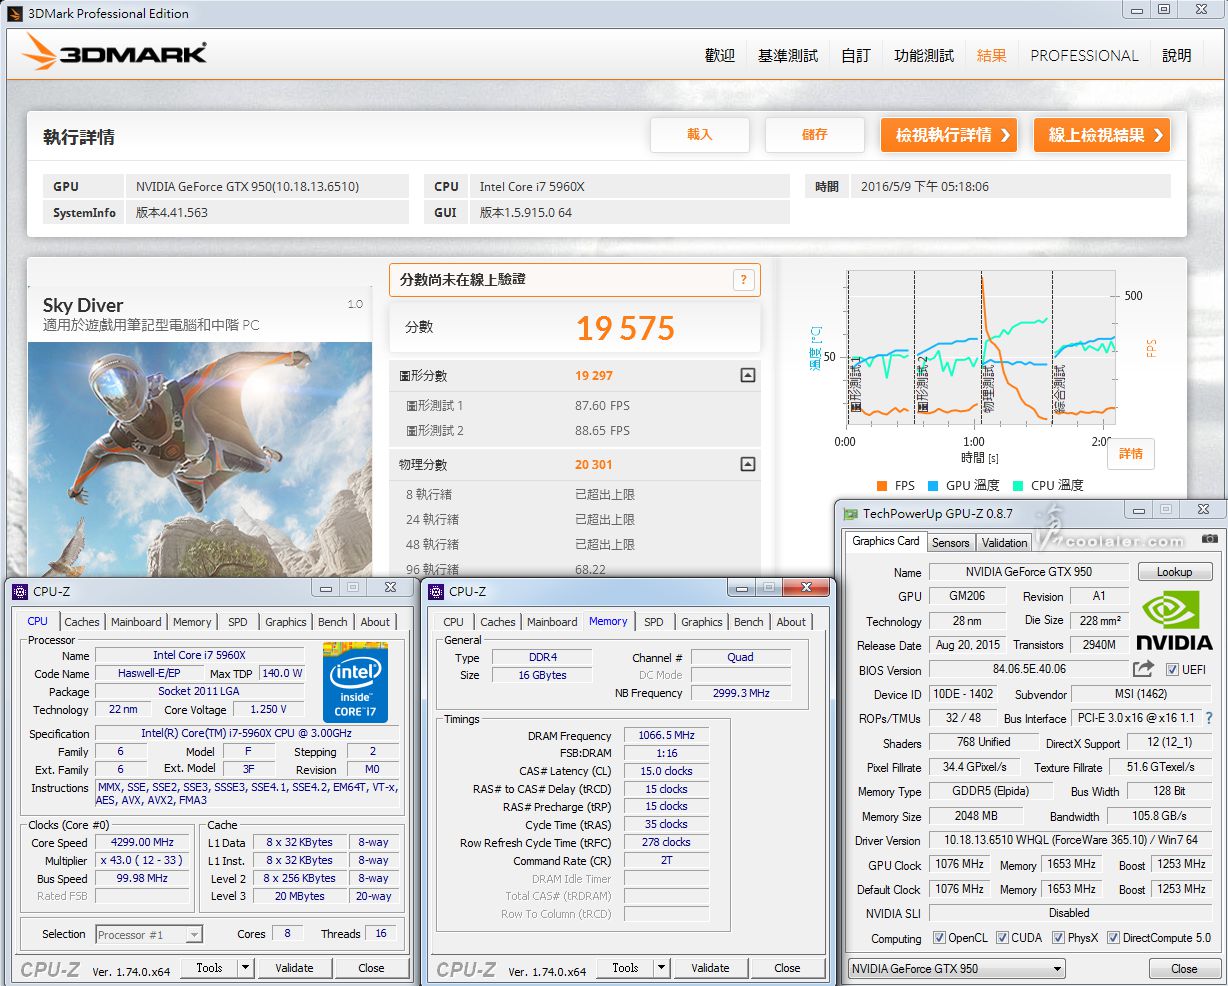The image size is (1228, 986).
Task: Click the Code Name value Haswell-E/EP
Action: click(149, 673)
